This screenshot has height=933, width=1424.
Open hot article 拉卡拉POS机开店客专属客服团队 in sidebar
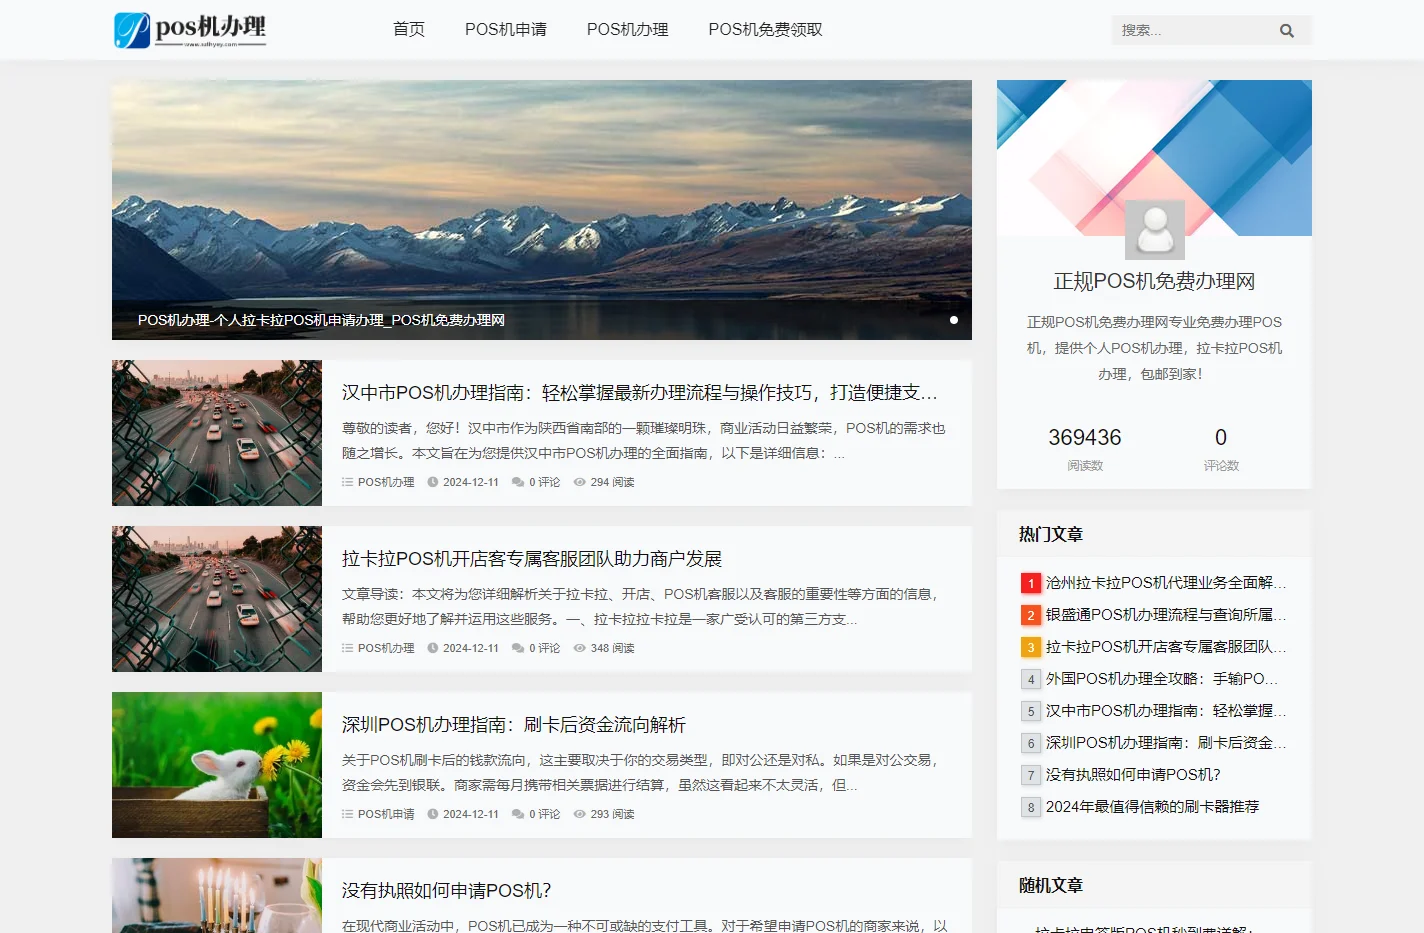click(x=1166, y=647)
